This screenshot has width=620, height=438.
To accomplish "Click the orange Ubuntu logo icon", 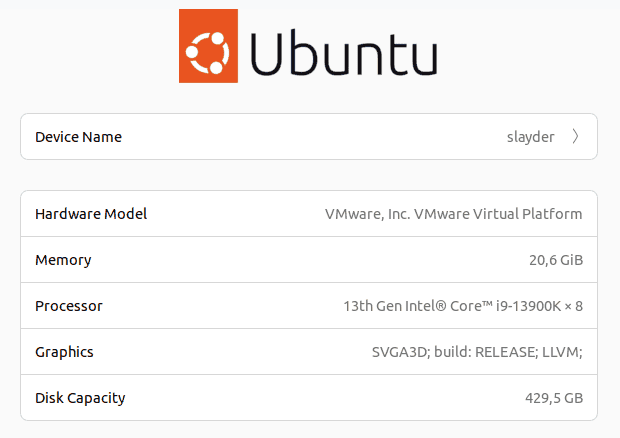I will tap(208, 46).
